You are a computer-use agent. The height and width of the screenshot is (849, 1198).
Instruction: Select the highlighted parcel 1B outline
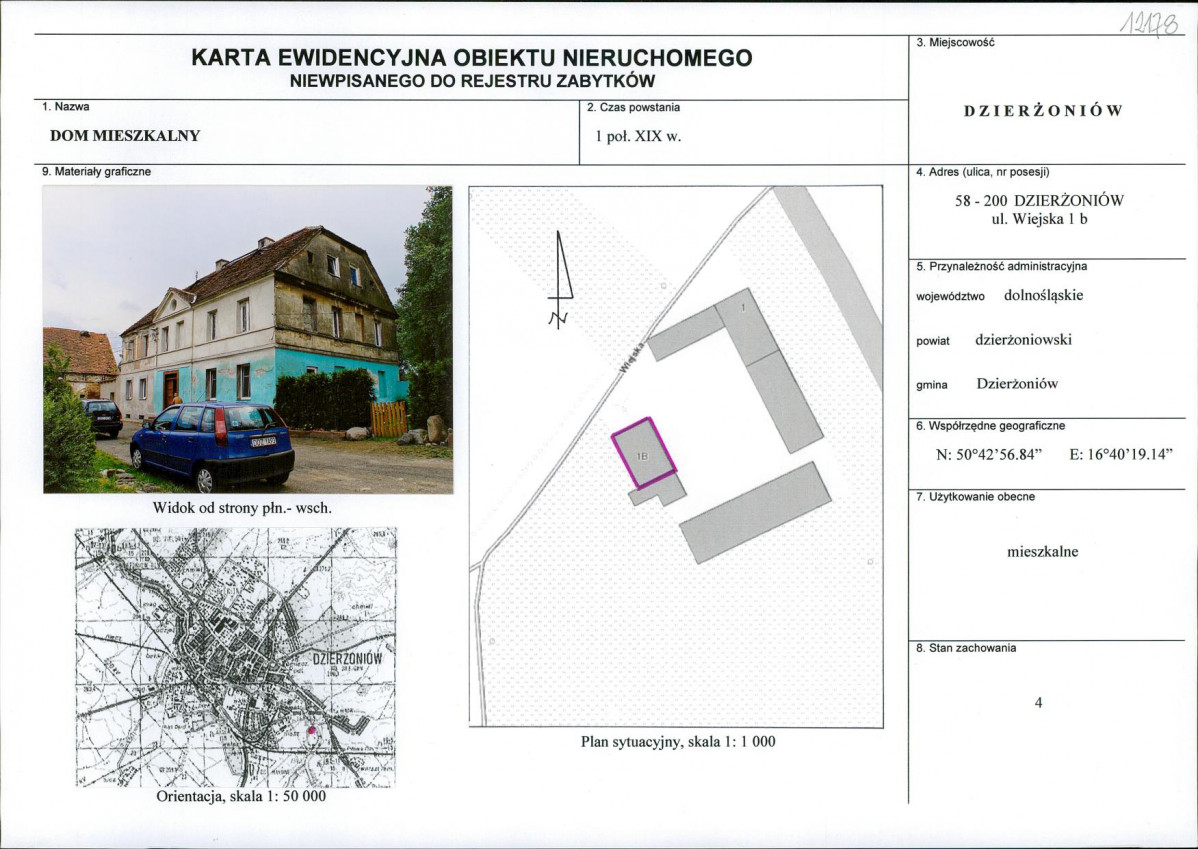(645, 455)
